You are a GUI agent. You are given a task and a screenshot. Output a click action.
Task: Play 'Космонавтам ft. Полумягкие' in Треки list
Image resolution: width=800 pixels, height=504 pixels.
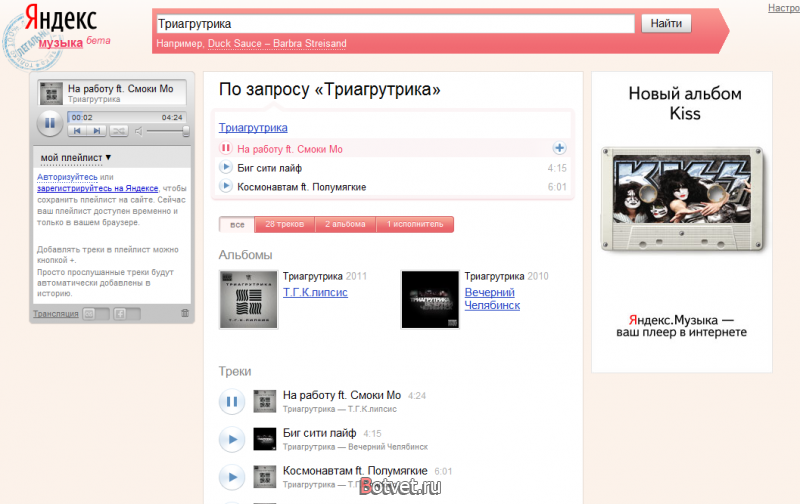point(232,477)
